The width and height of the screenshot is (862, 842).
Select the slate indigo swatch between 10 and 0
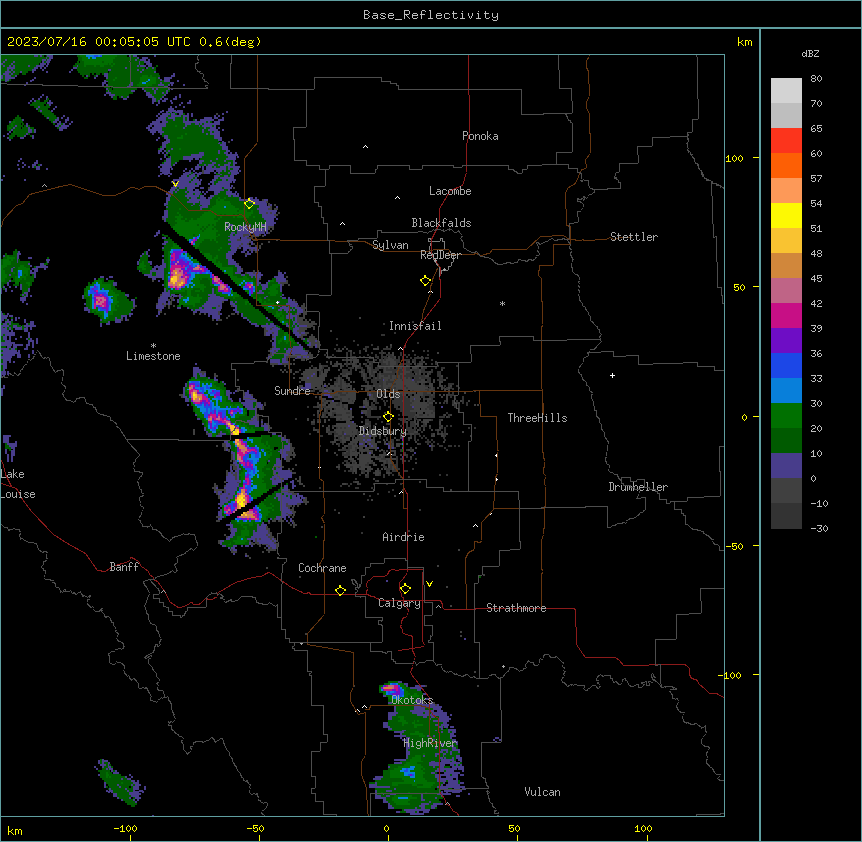coord(786,466)
